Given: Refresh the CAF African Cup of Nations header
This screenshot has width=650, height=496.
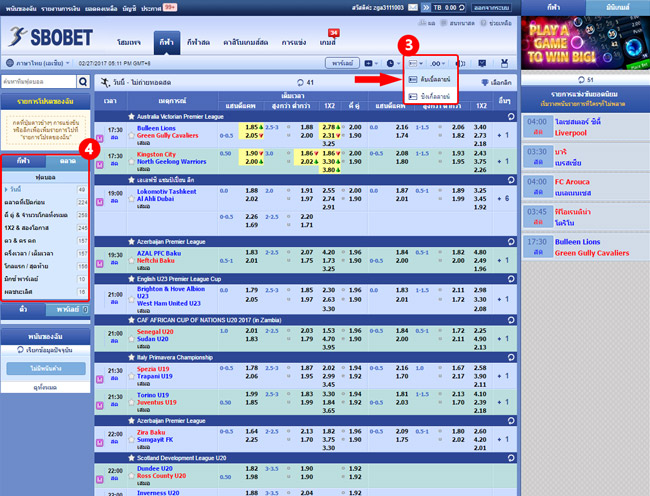Looking at the screenshot, I should pyautogui.click(x=511, y=320).
